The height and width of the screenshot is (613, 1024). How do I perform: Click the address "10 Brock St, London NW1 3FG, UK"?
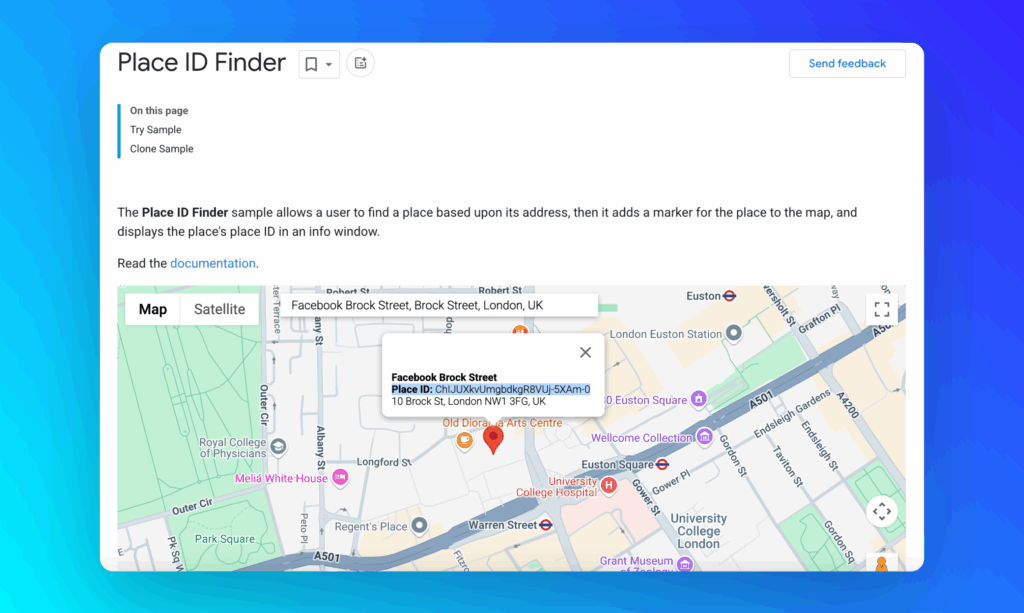[468, 401]
